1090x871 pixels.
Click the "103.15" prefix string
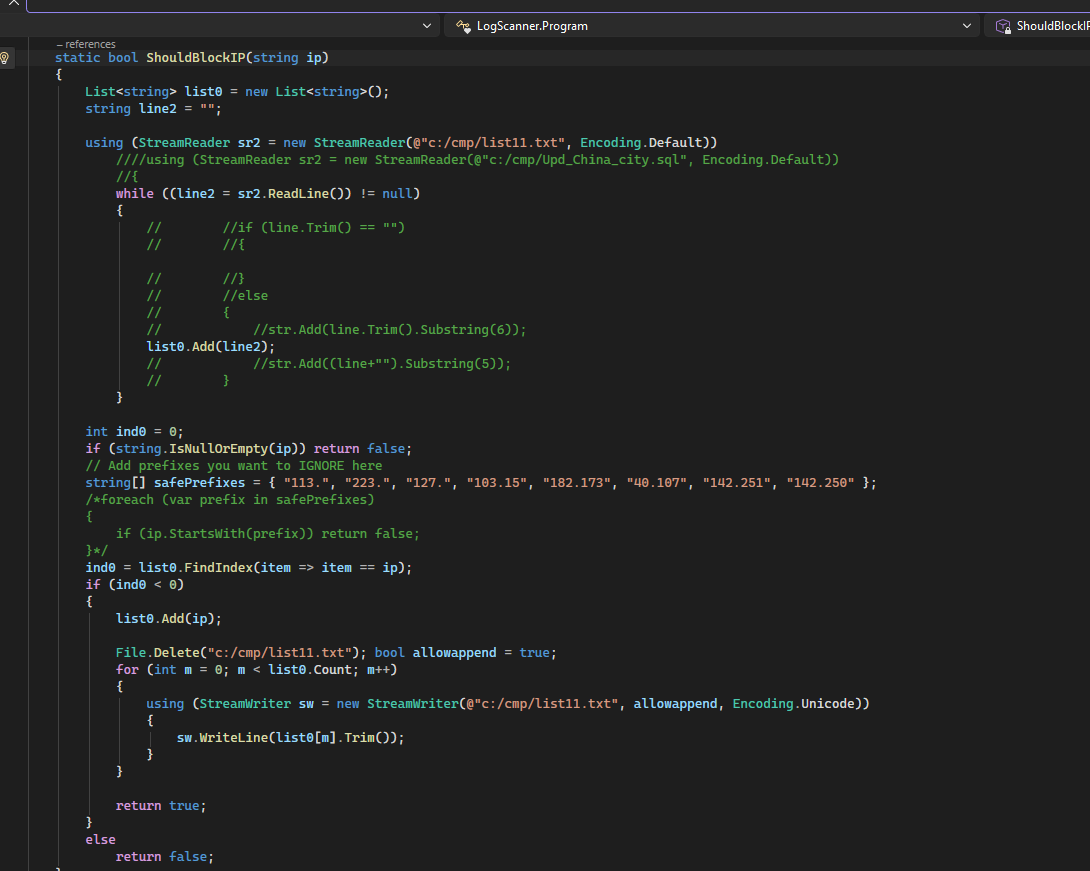pos(496,482)
